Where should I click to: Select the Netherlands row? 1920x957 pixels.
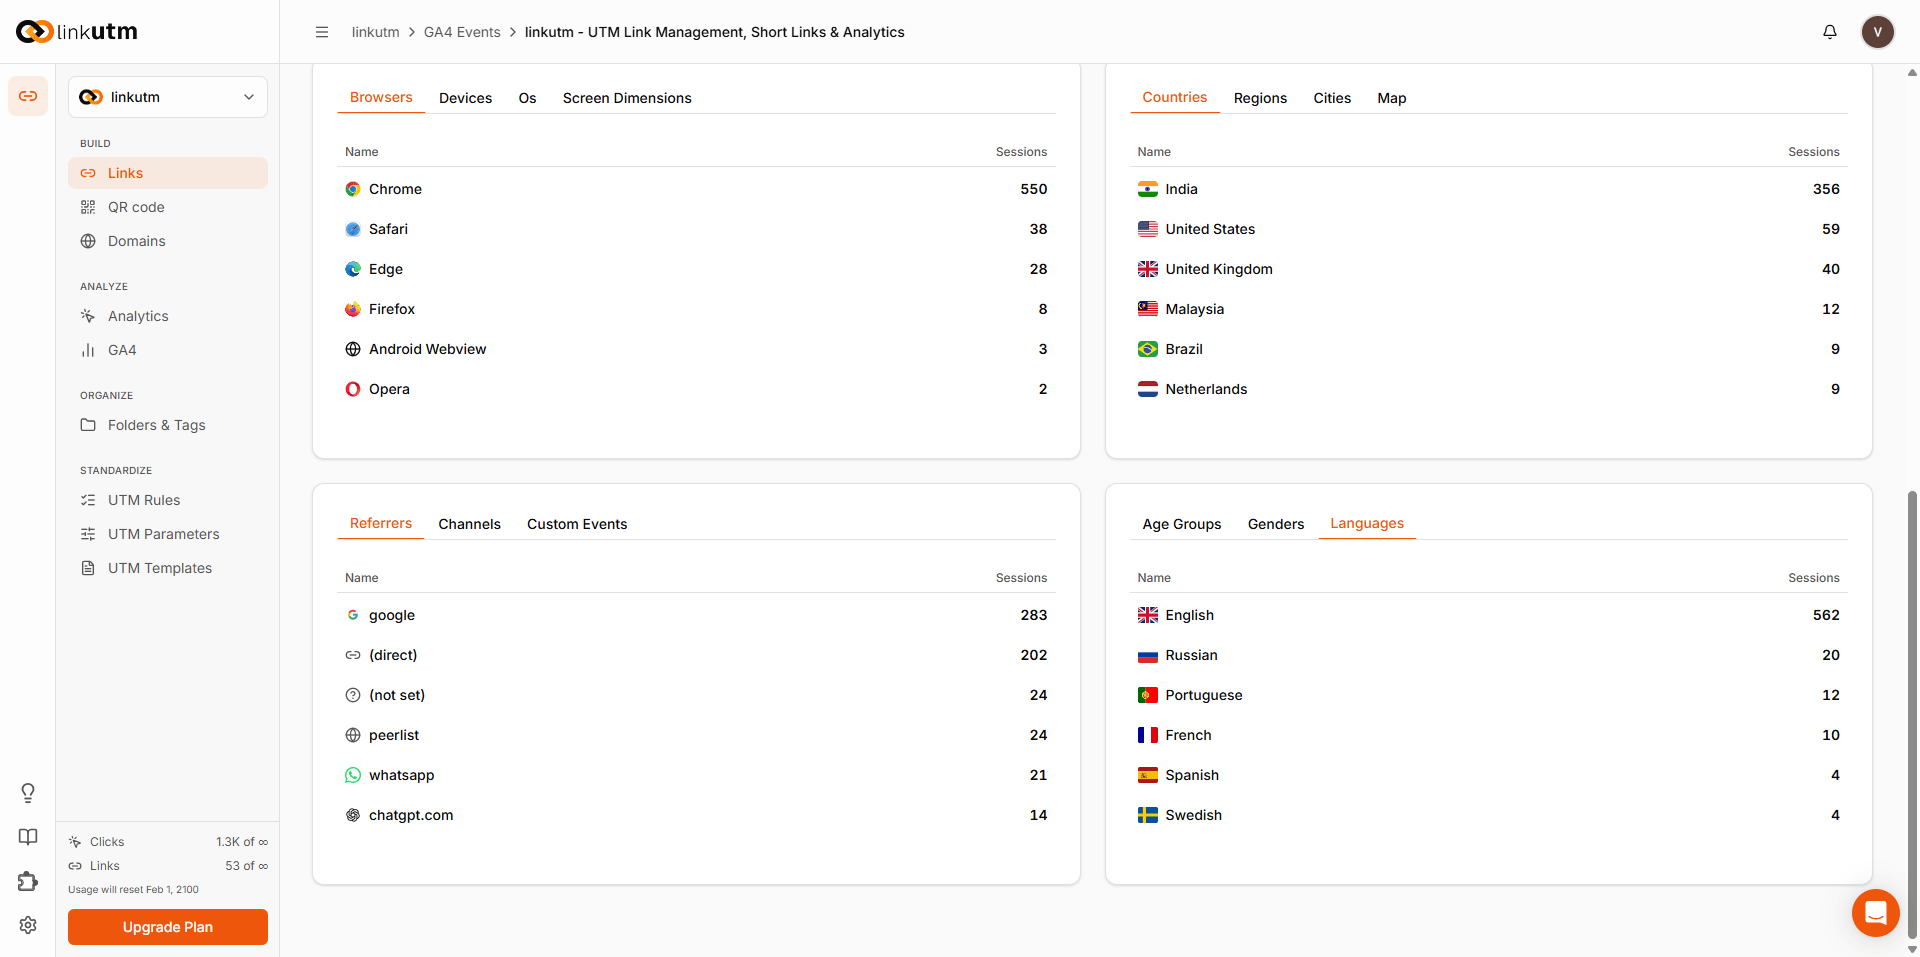[x=1488, y=389]
